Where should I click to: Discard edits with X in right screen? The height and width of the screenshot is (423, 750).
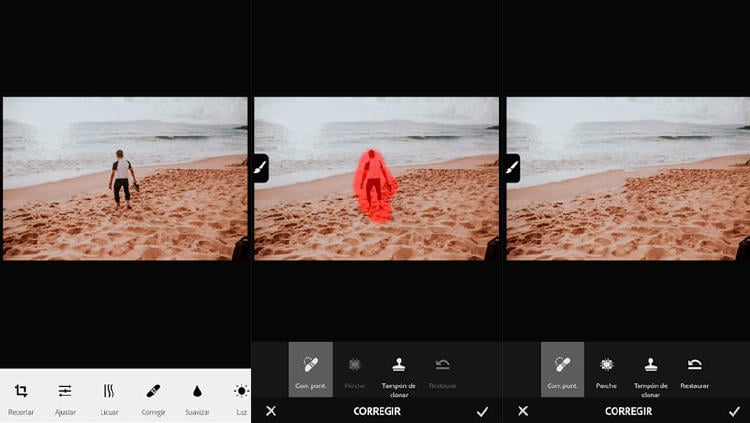pos(523,411)
